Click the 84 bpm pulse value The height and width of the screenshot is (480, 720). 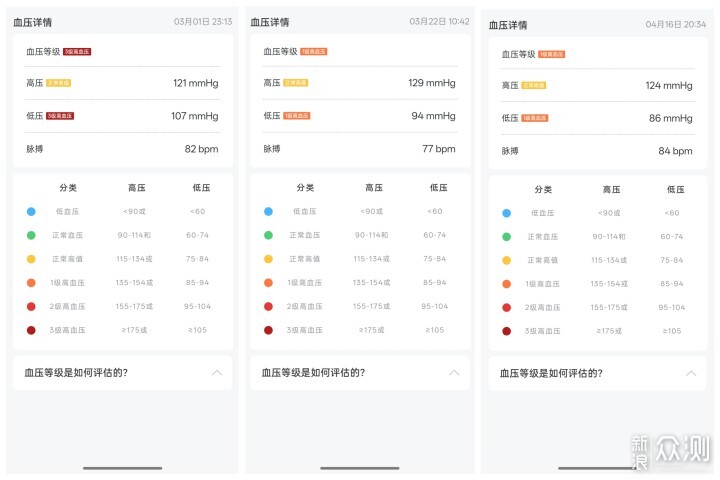tap(675, 151)
